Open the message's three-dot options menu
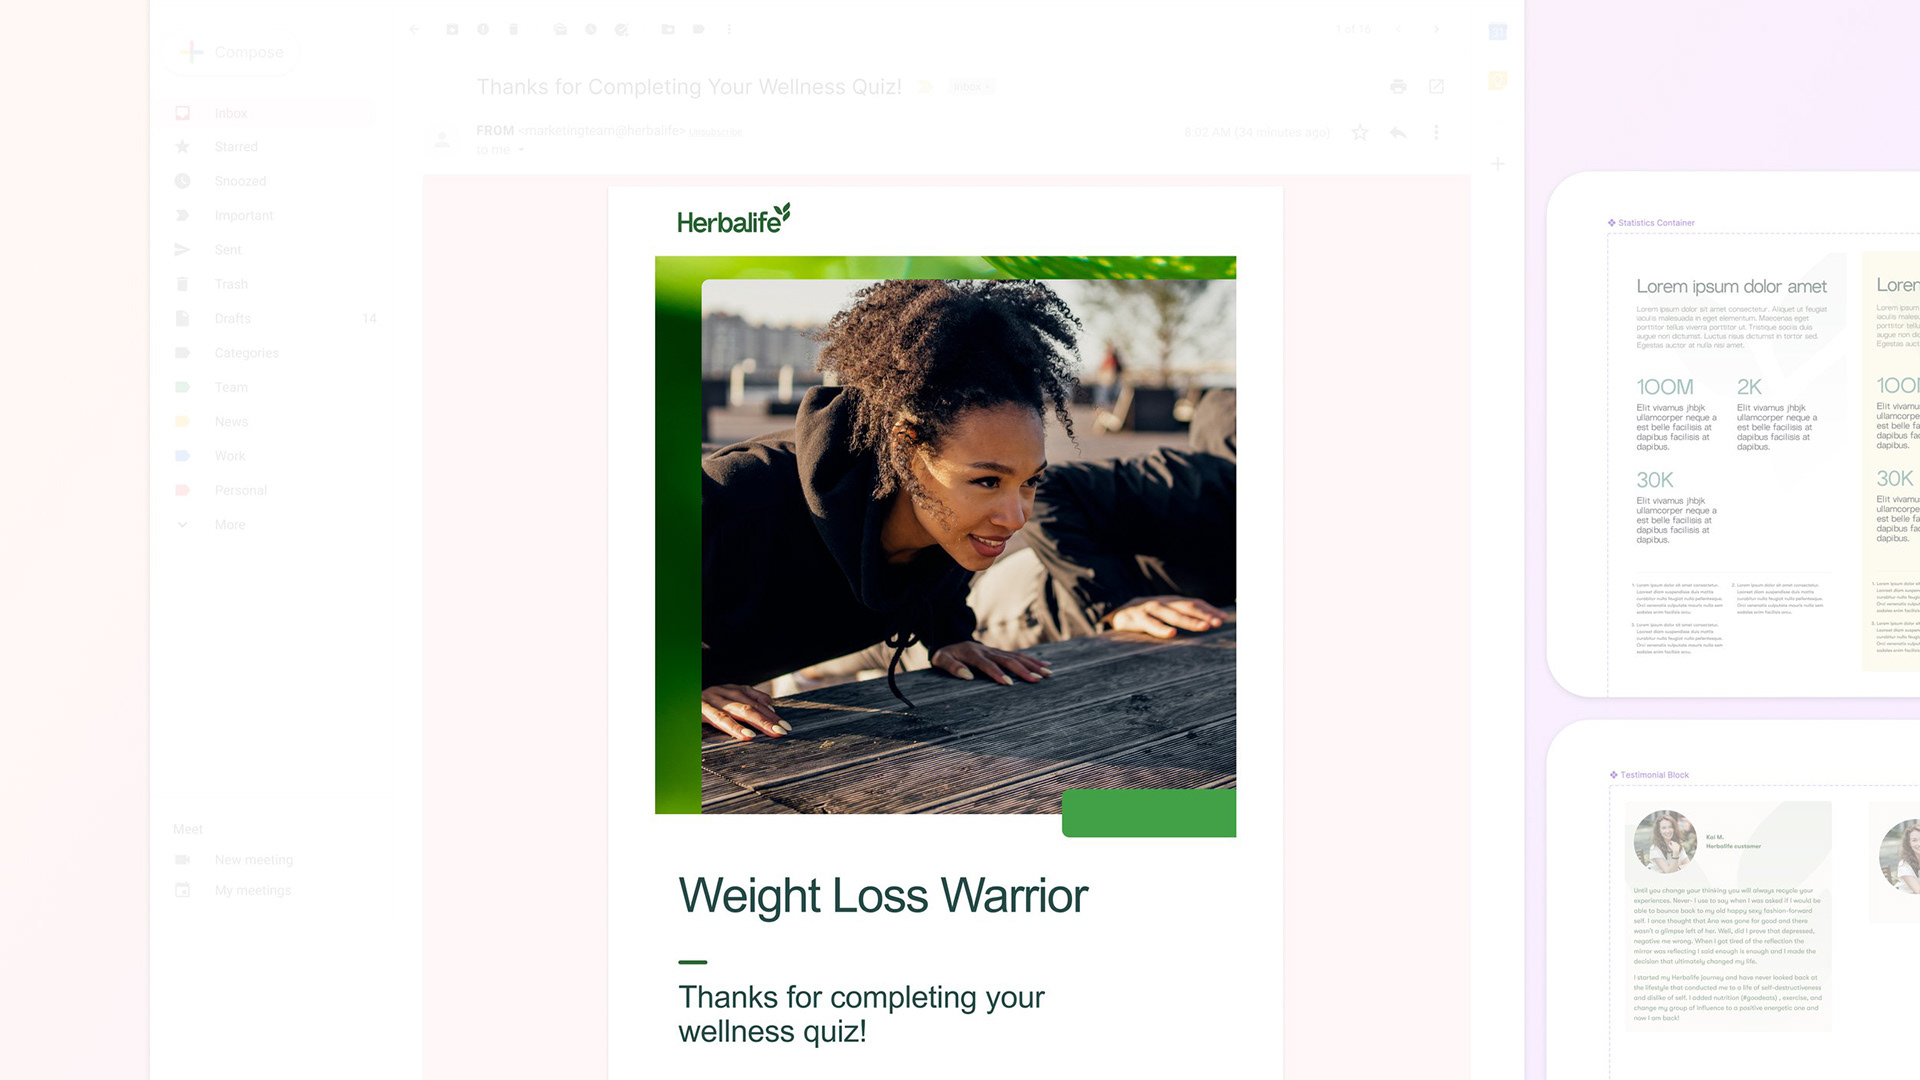 click(1436, 132)
